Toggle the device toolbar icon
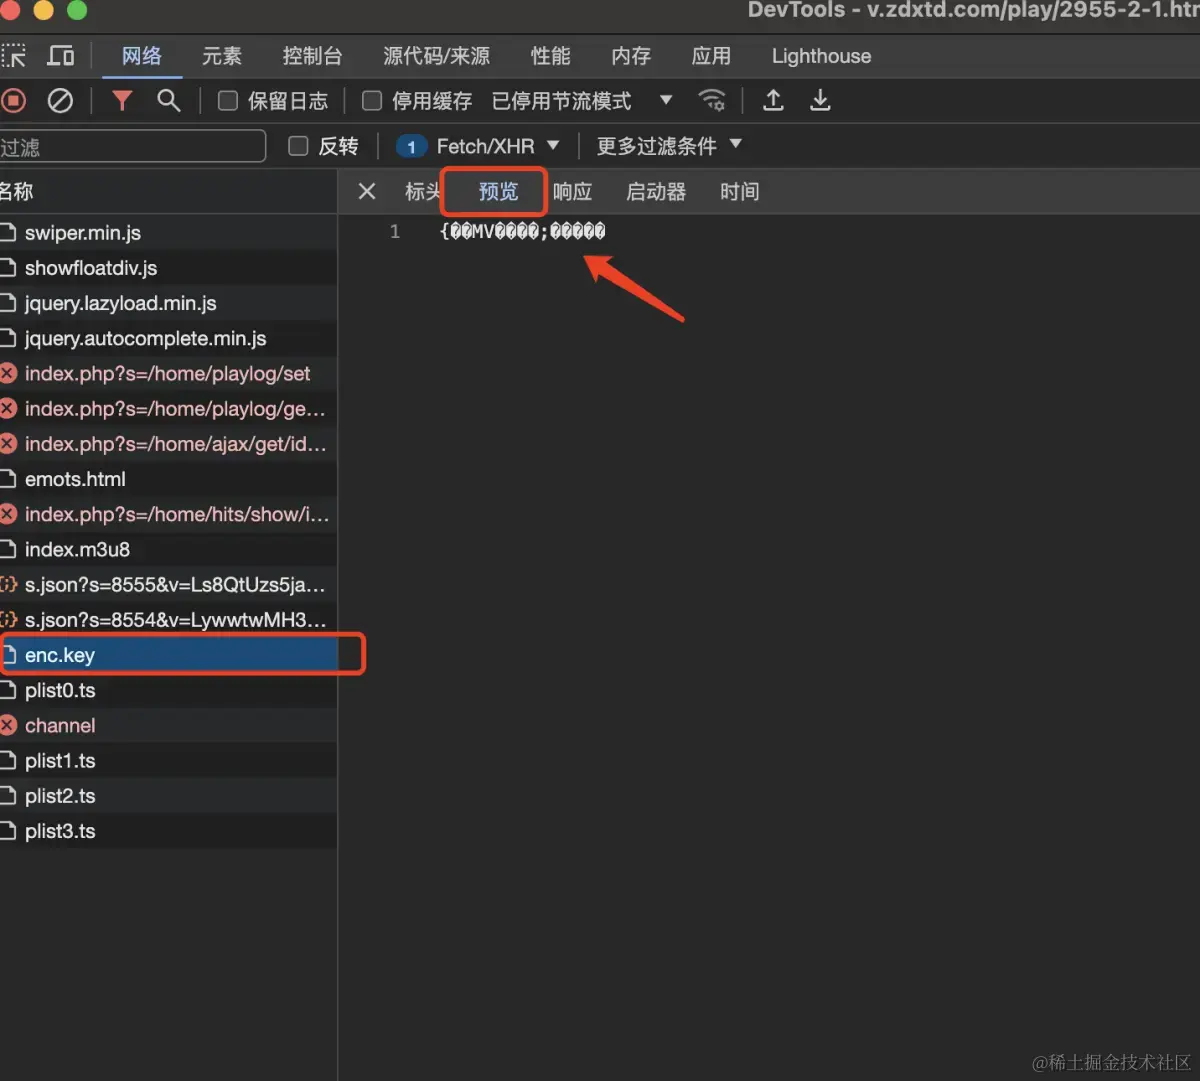This screenshot has height=1081, width=1200. (61, 56)
